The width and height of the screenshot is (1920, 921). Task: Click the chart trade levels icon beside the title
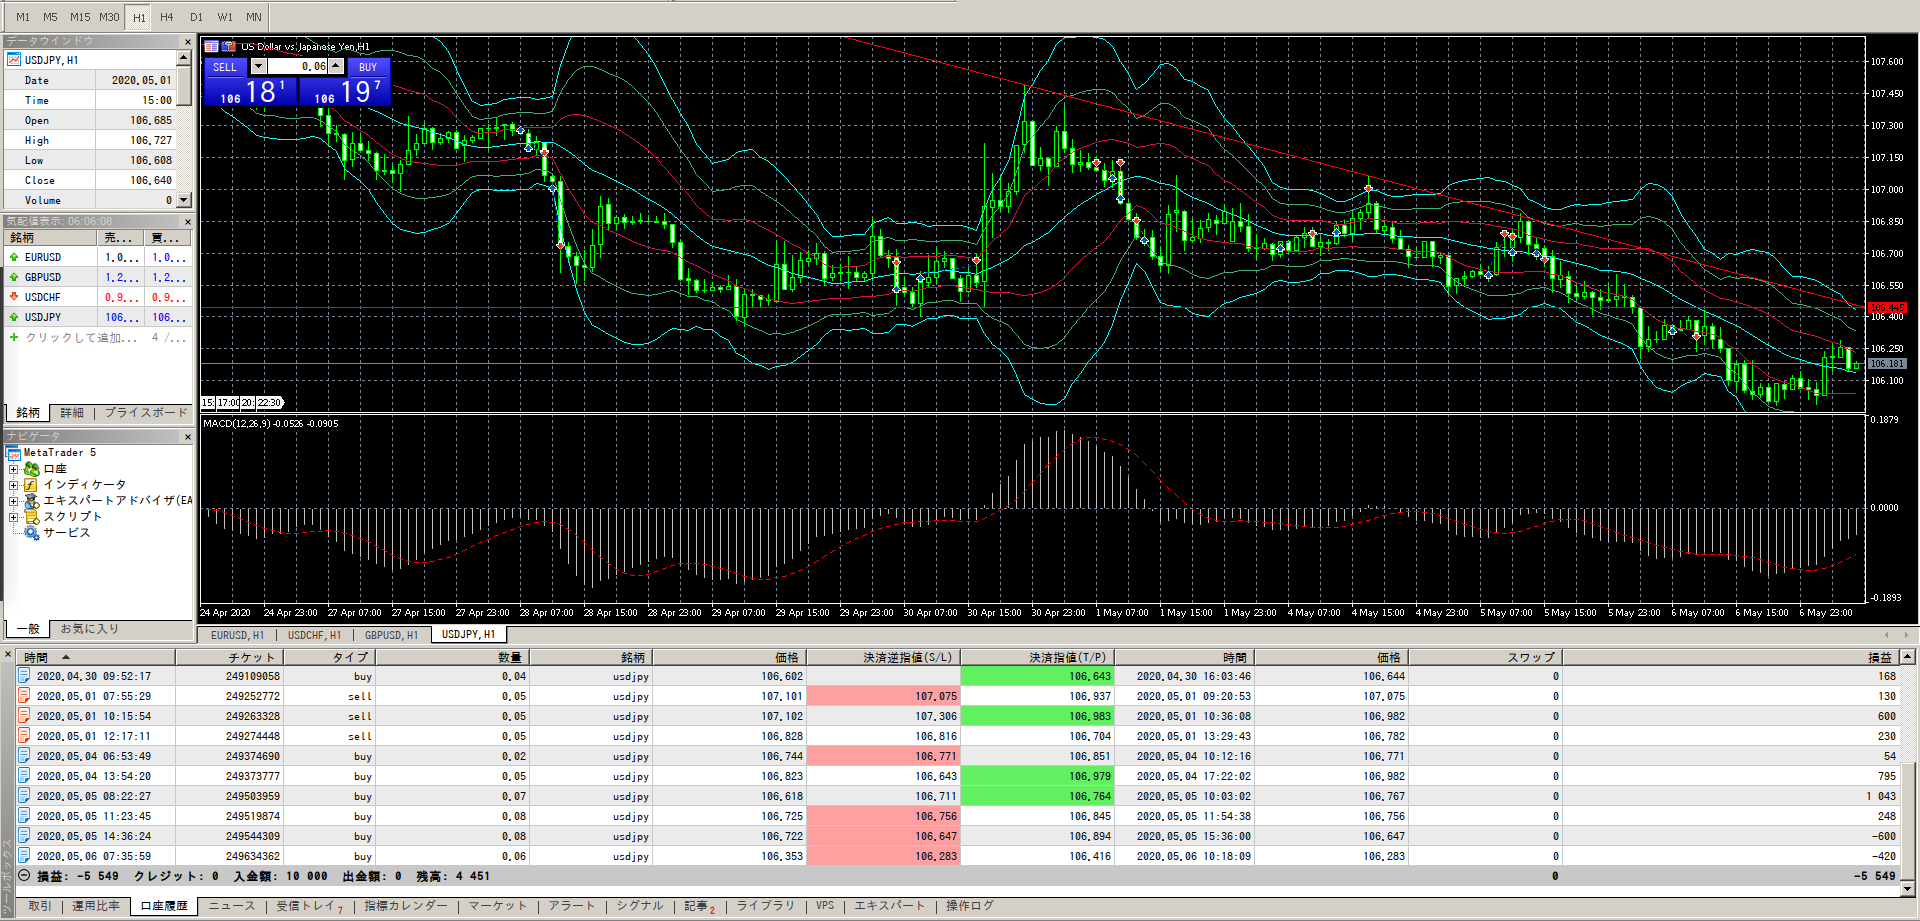pyautogui.click(x=228, y=46)
